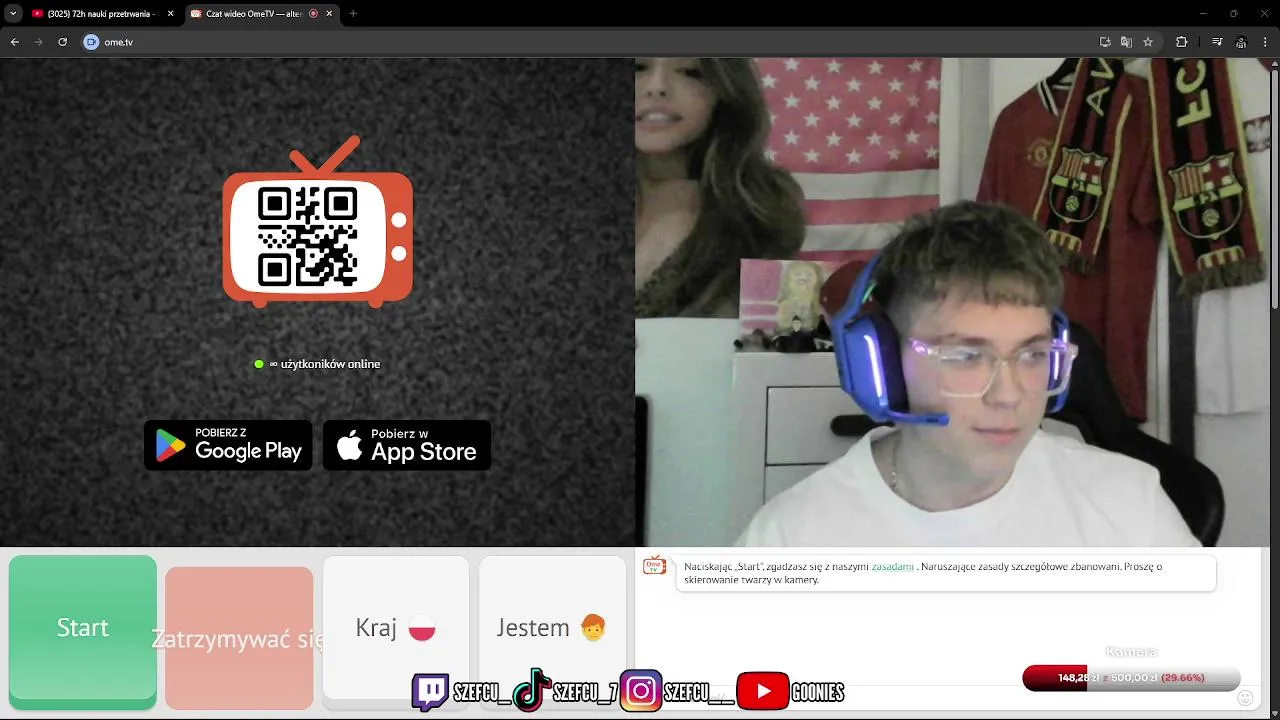The height and width of the screenshot is (720, 1280).
Task: Go forward to the next page
Action: (x=38, y=42)
